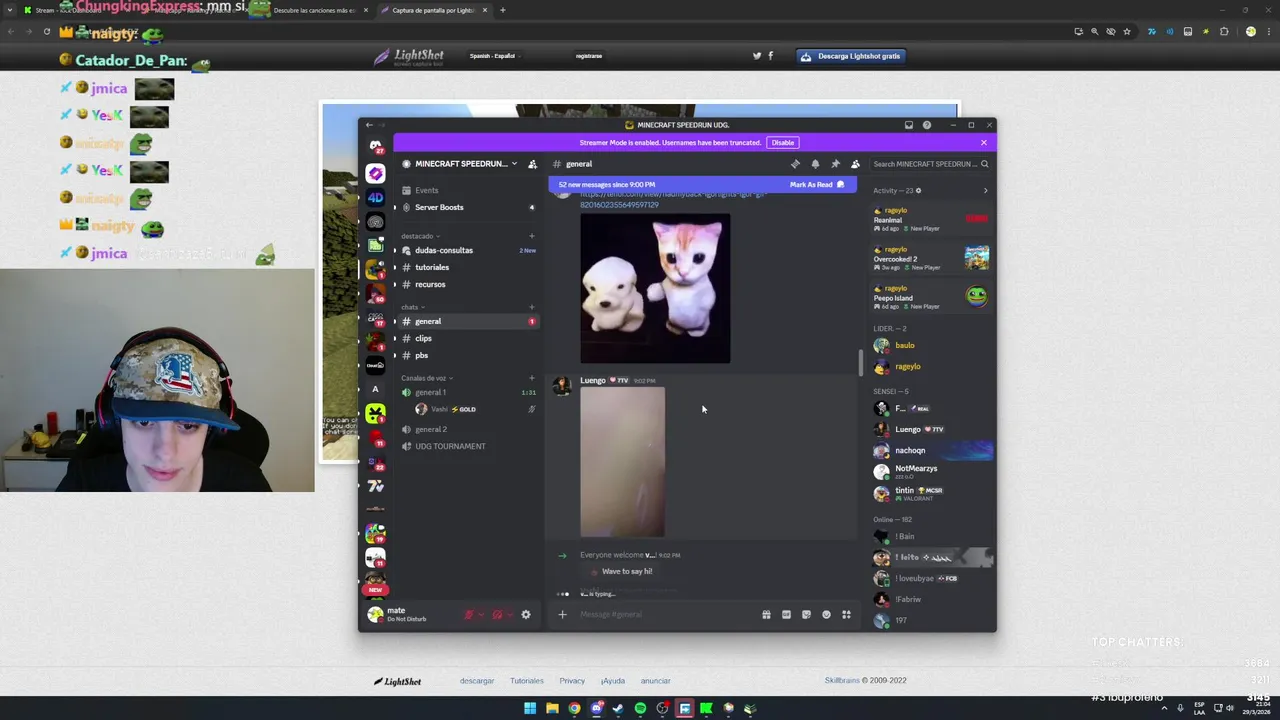Dismiss the Streamer Mode banner
This screenshot has width=1280, height=720.
pos(983,143)
